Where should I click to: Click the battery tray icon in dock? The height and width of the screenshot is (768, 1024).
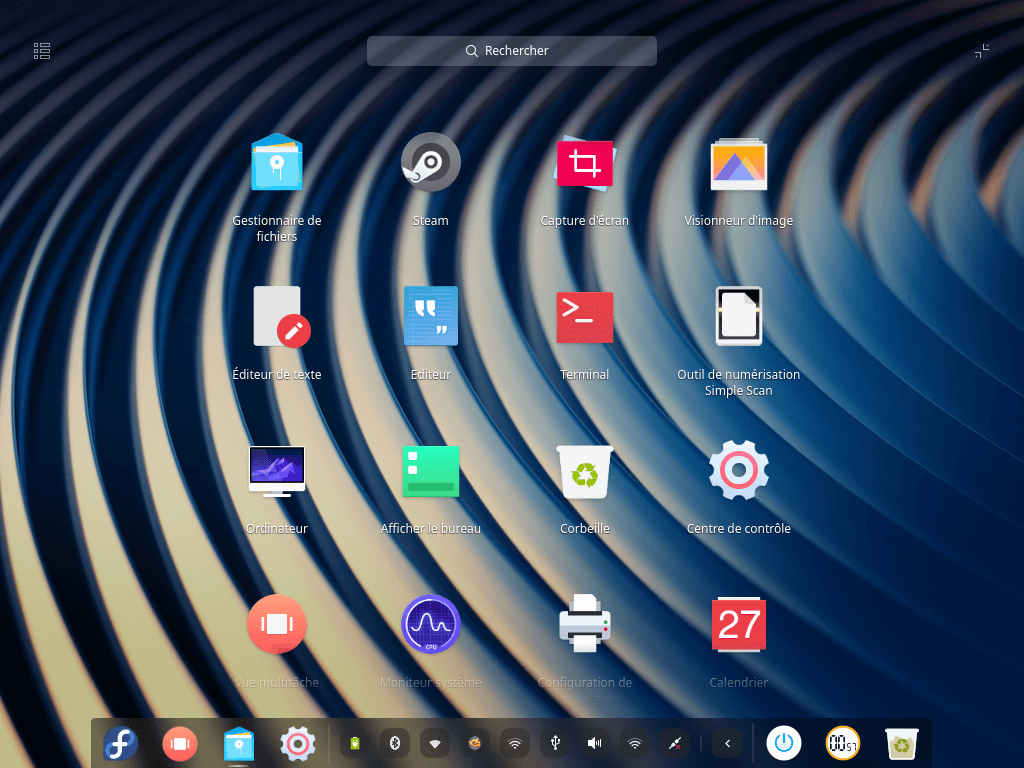coord(355,743)
